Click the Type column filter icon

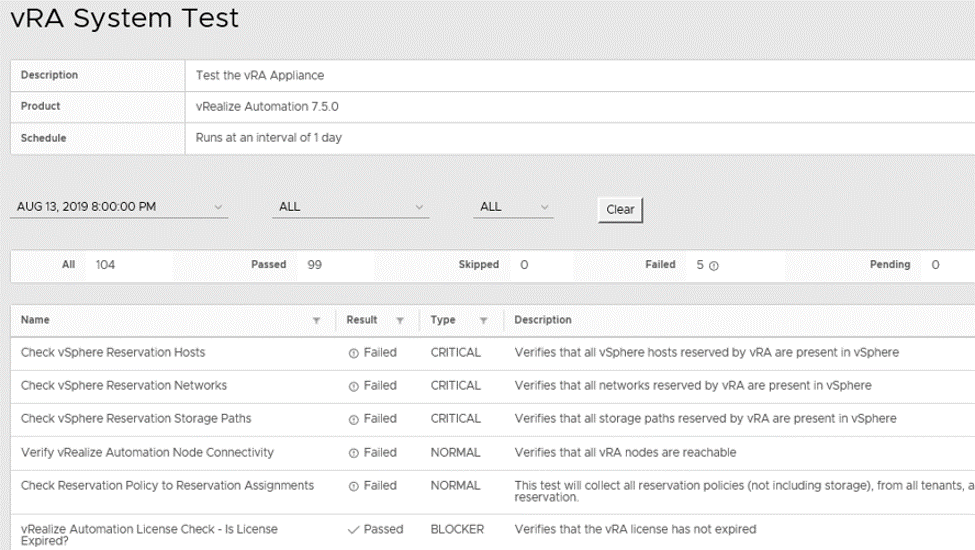(x=483, y=321)
